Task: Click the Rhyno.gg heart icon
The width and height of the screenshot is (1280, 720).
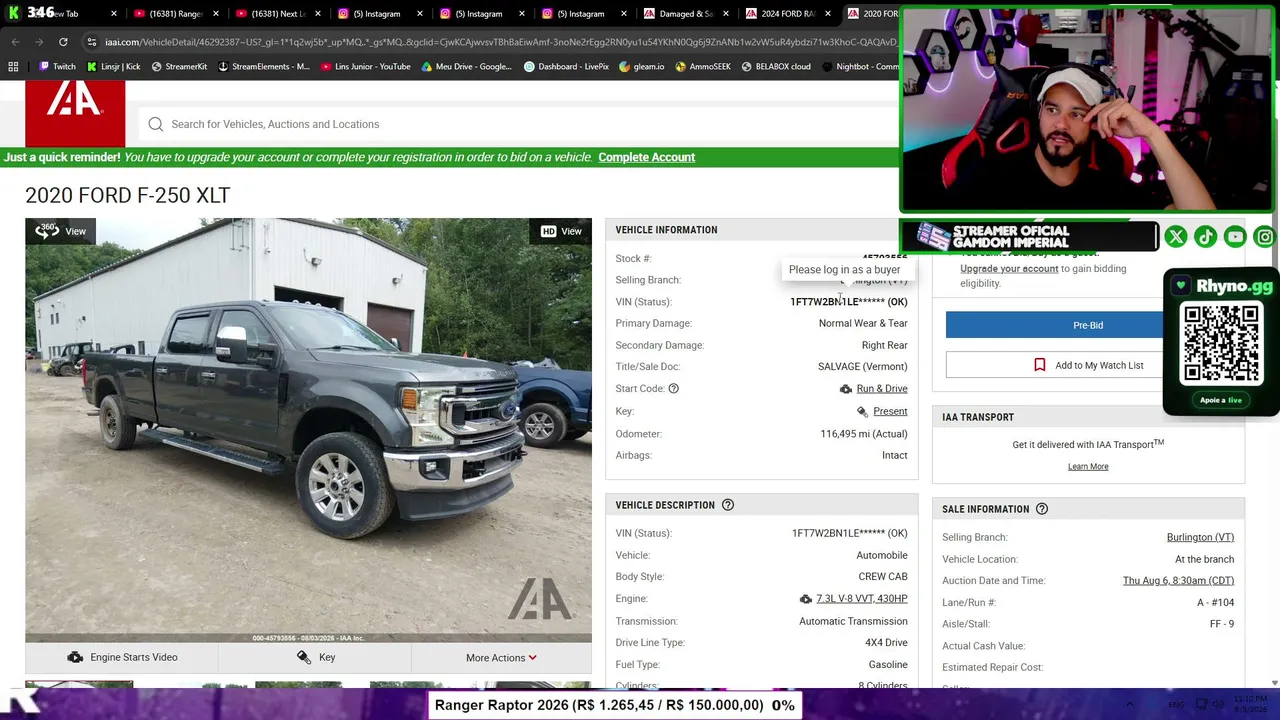Action: [x=1181, y=286]
